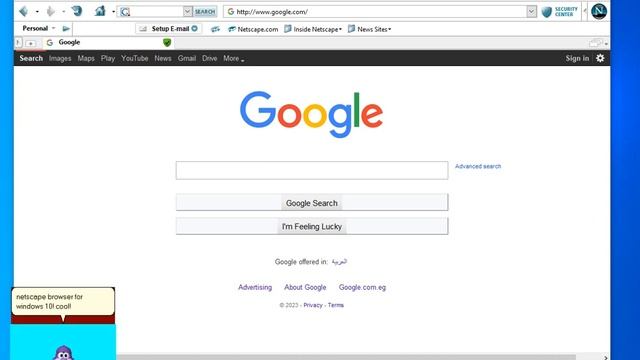Image resolution: width=640 pixels, height=360 pixels.
Task: Open the Google settings gear icon
Action: [600, 58]
